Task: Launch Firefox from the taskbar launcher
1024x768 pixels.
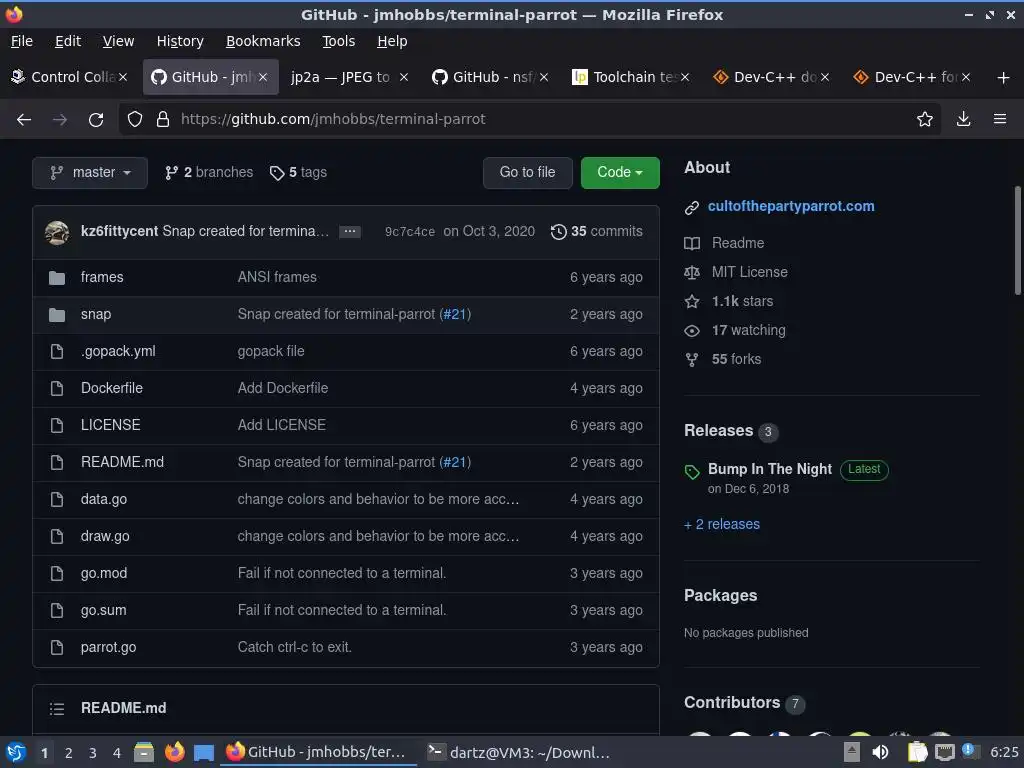Action: (x=174, y=753)
